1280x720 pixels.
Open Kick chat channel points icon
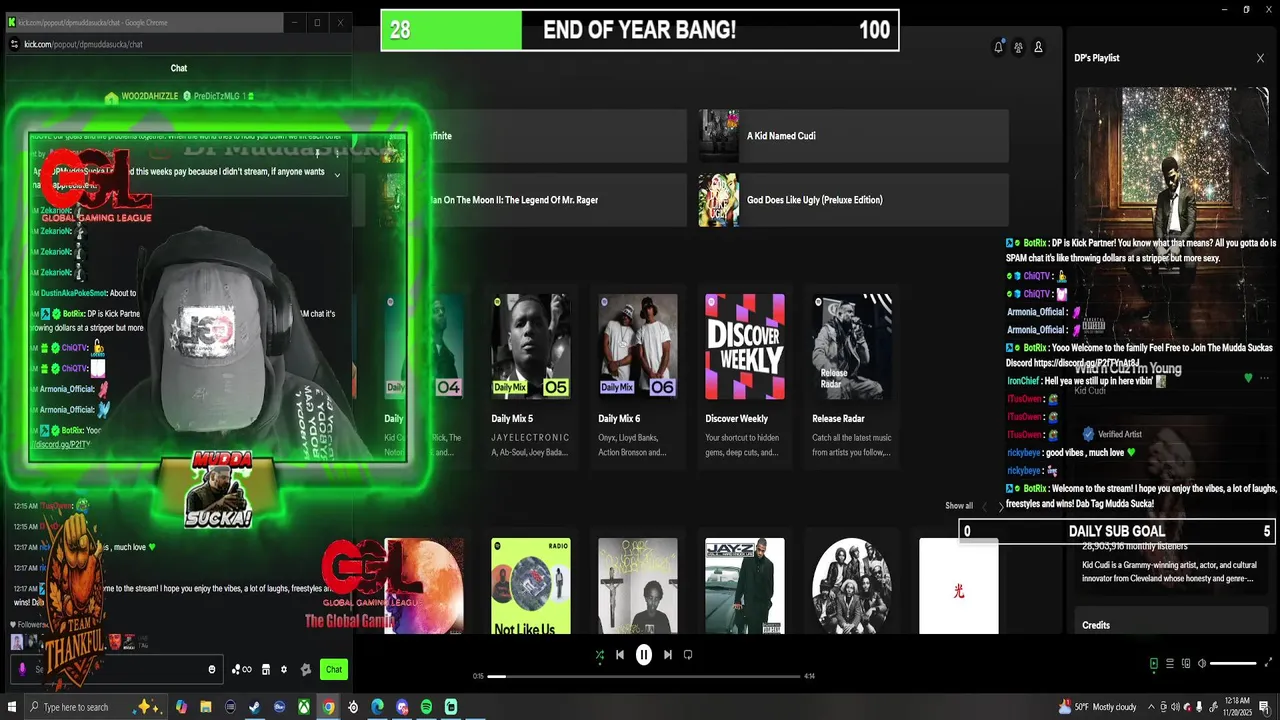click(241, 669)
